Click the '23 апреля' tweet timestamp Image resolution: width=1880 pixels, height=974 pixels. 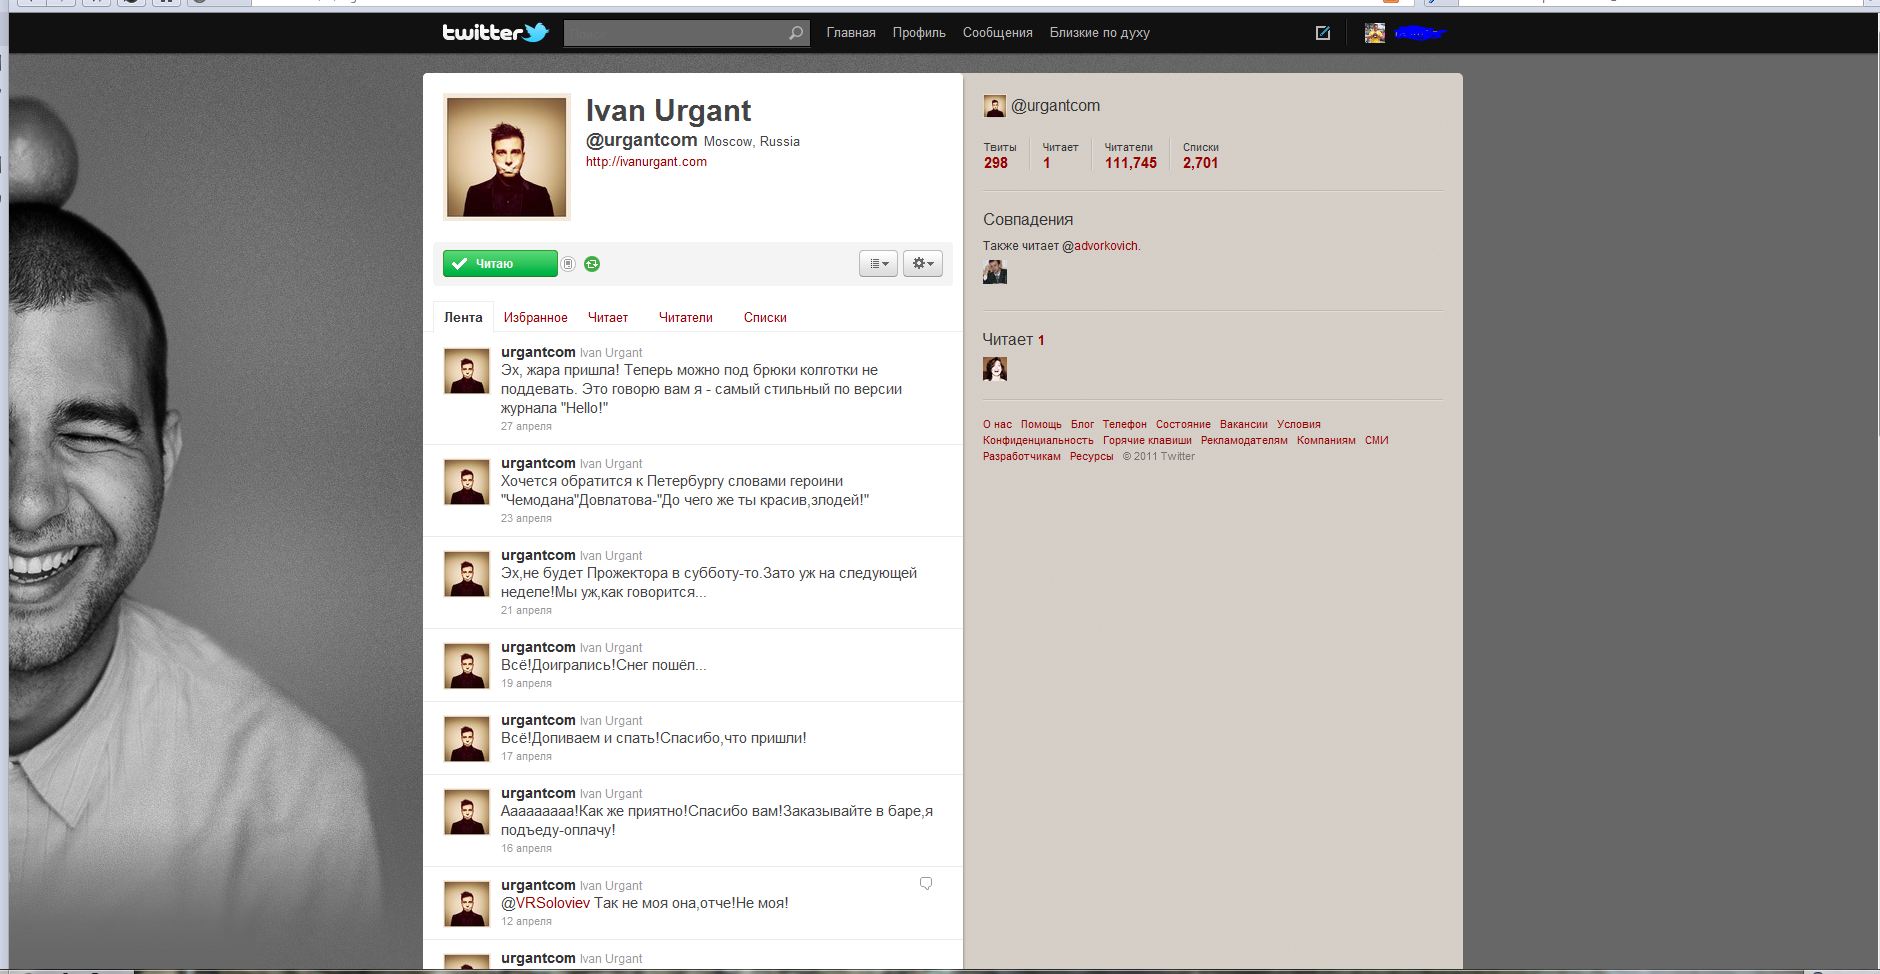[526, 518]
